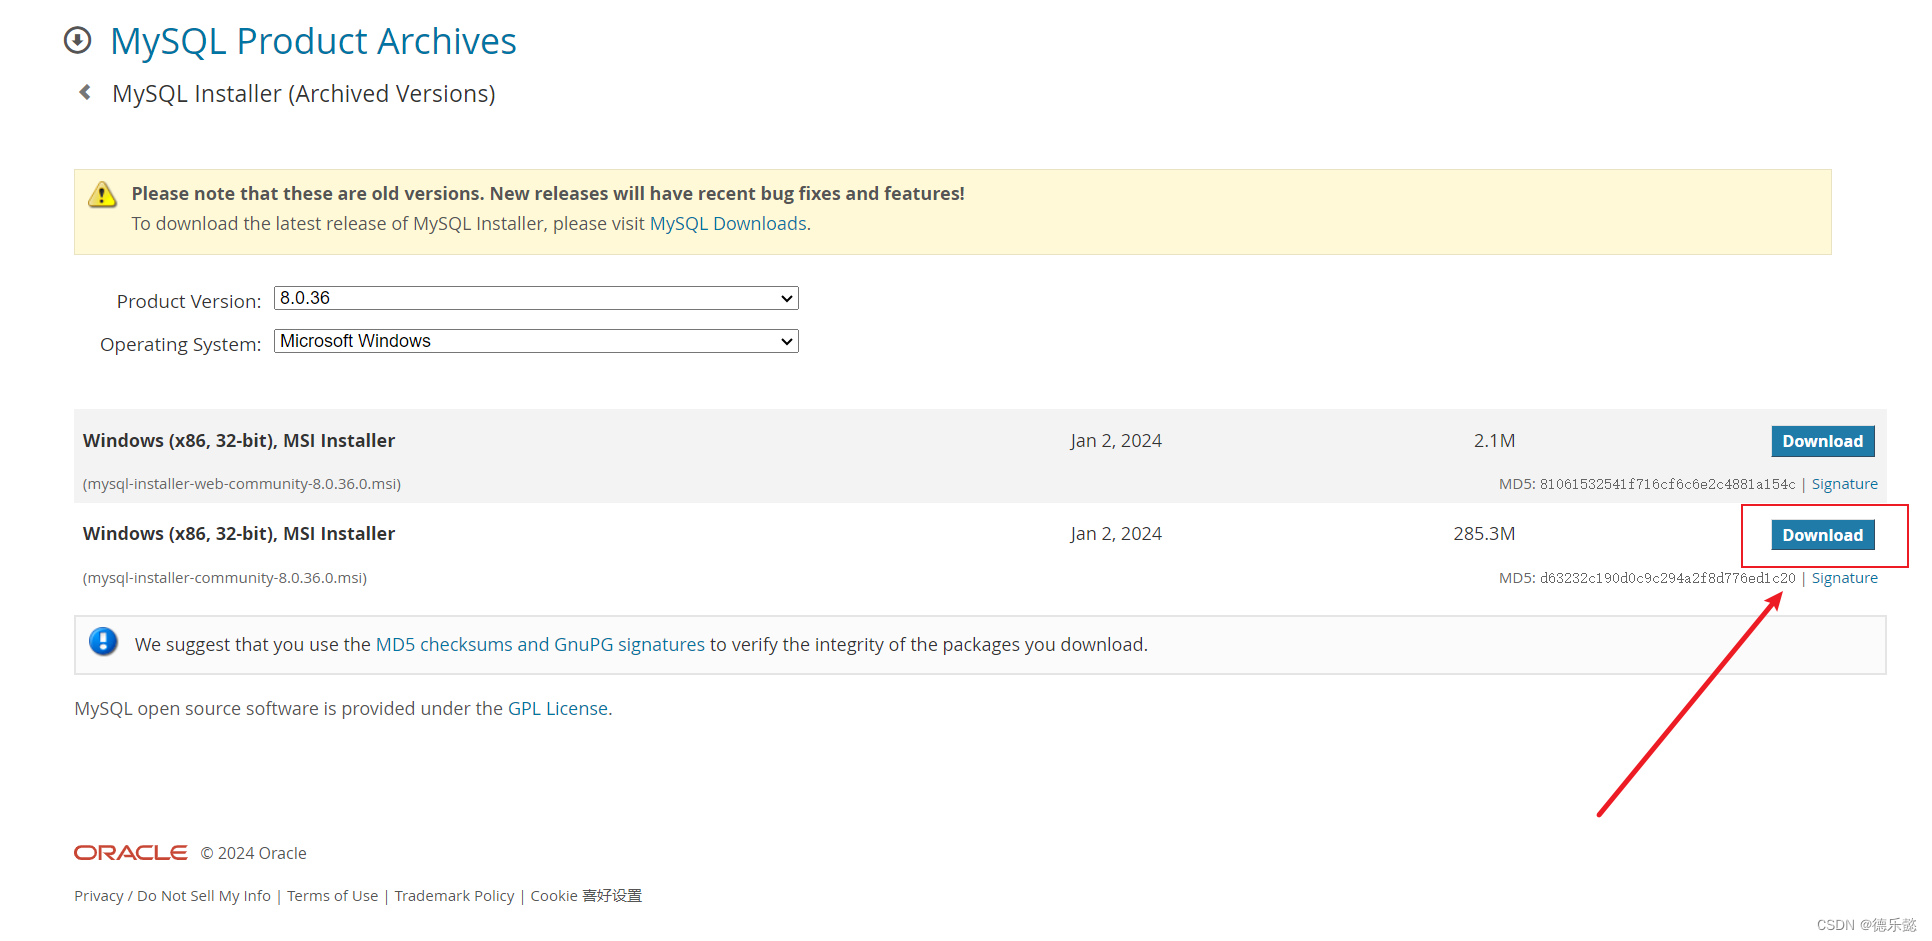This screenshot has height=941, width=1932.
Task: Click filename mysql-installer-community-8.0.36.0.msi
Action: tap(225, 578)
